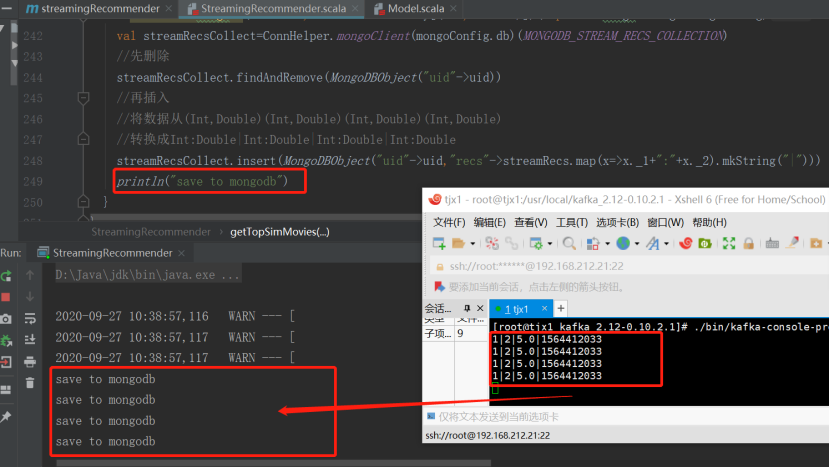
Task: Toggle code fold marker at line 250
Action: (x=83, y=202)
